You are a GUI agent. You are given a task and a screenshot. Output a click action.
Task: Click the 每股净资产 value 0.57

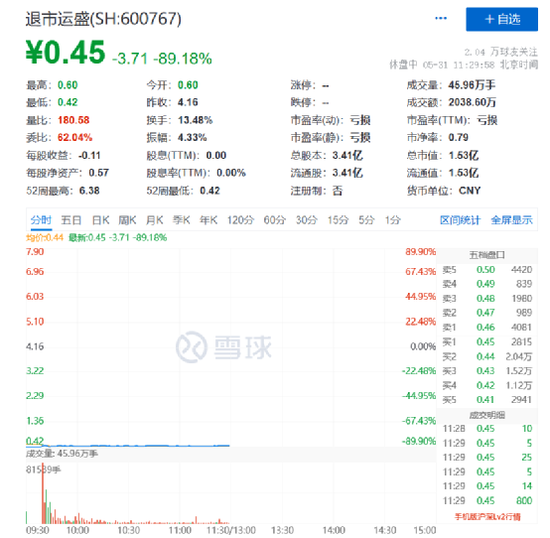[99, 173]
